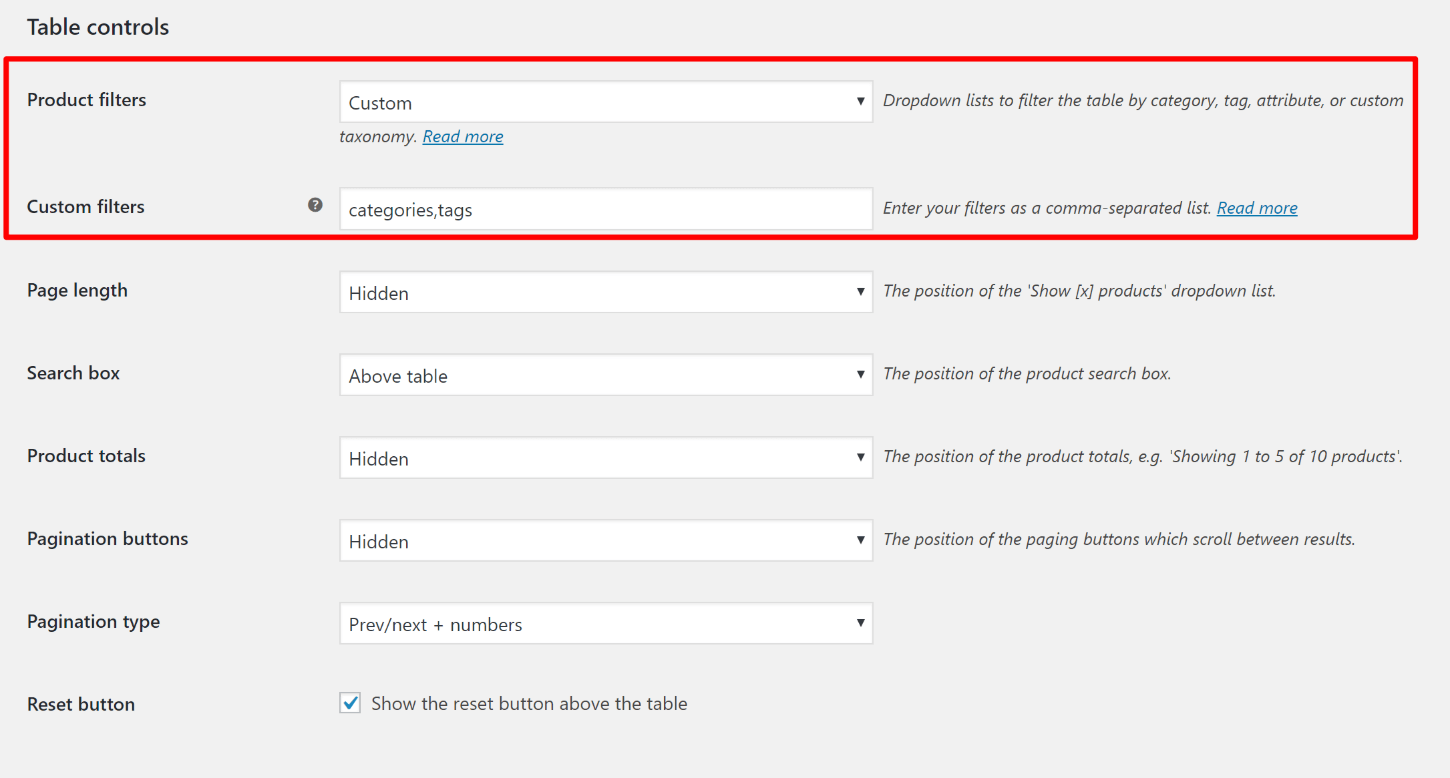Image resolution: width=1450 pixels, height=778 pixels.
Task: Click the Product filters dropdown arrow
Action: click(860, 102)
